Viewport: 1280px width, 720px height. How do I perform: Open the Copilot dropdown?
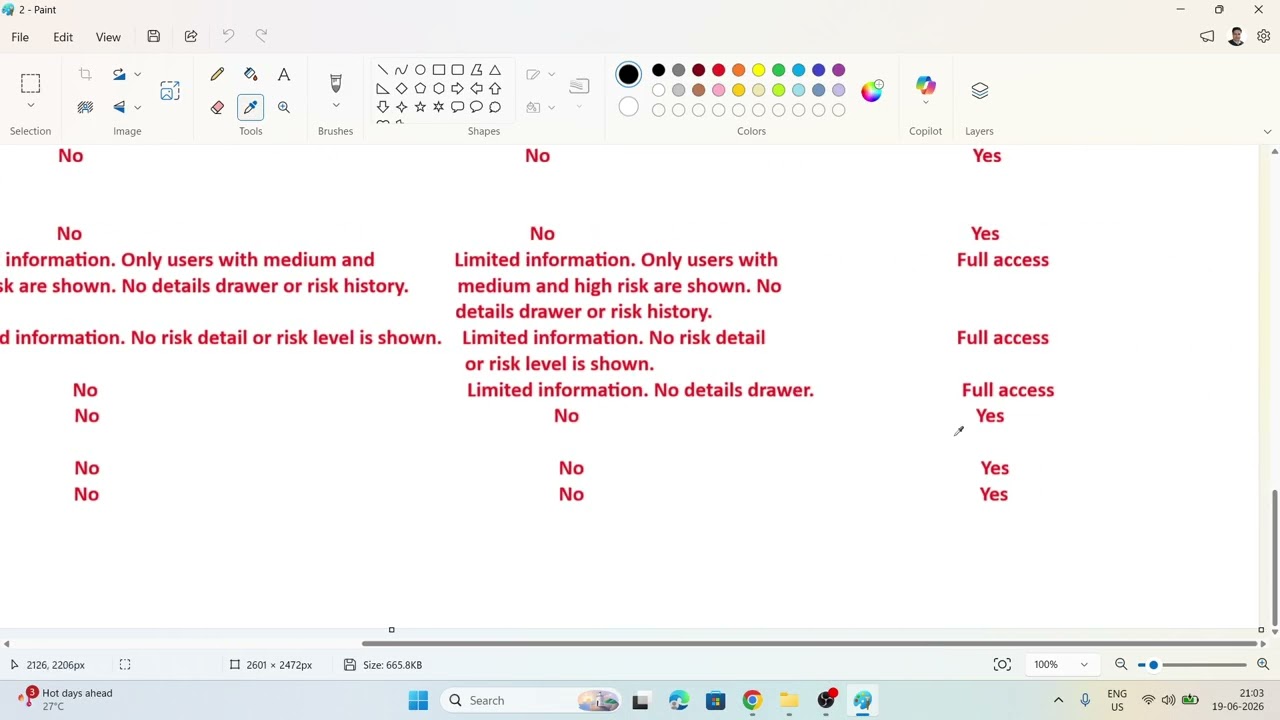pyautogui.click(x=925, y=102)
